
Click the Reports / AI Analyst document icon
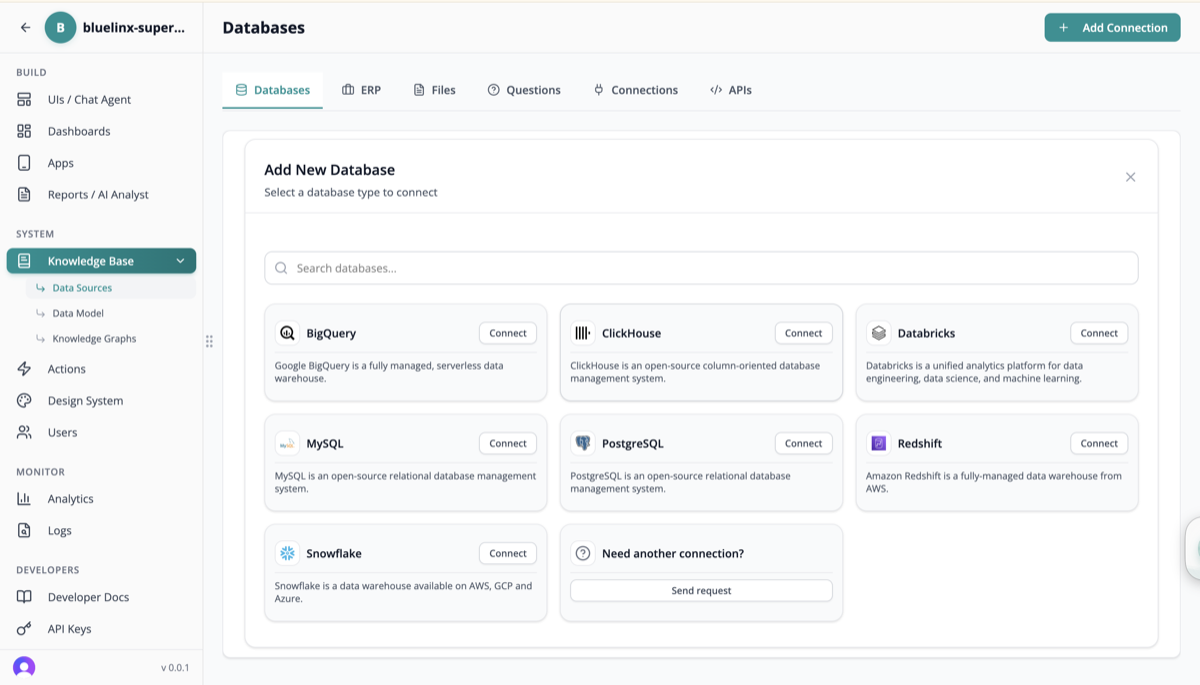pyautogui.click(x=24, y=194)
